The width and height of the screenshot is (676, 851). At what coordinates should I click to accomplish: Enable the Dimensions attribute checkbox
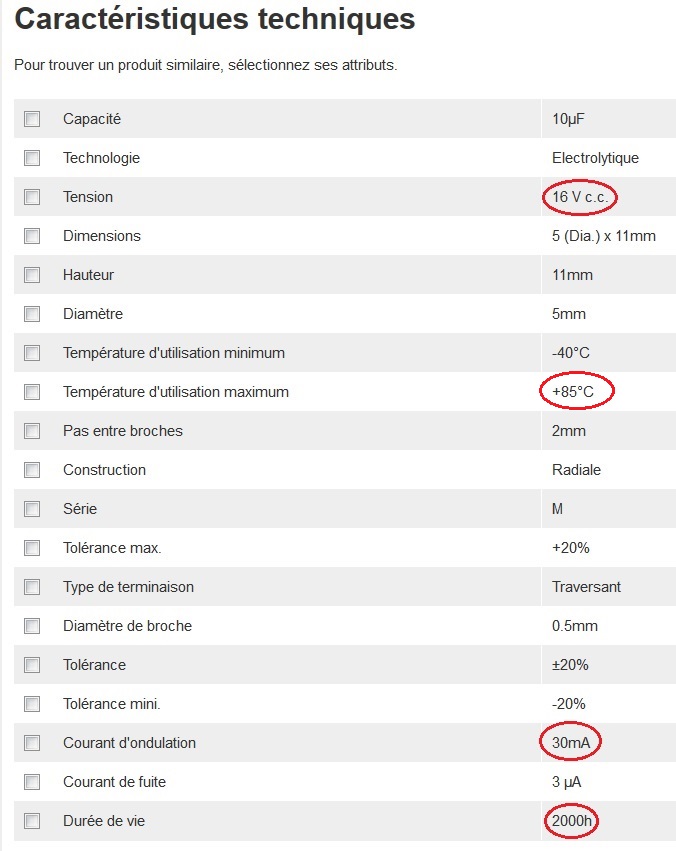click(x=32, y=236)
